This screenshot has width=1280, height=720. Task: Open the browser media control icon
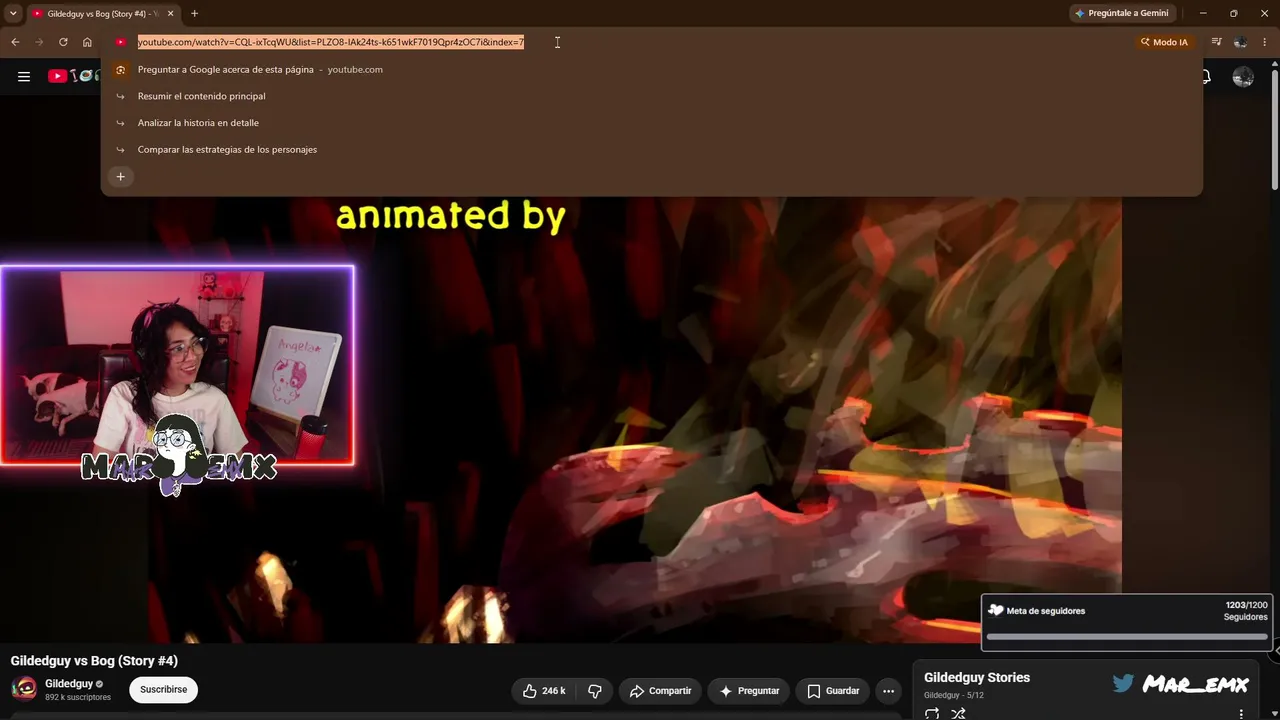(x=1216, y=42)
